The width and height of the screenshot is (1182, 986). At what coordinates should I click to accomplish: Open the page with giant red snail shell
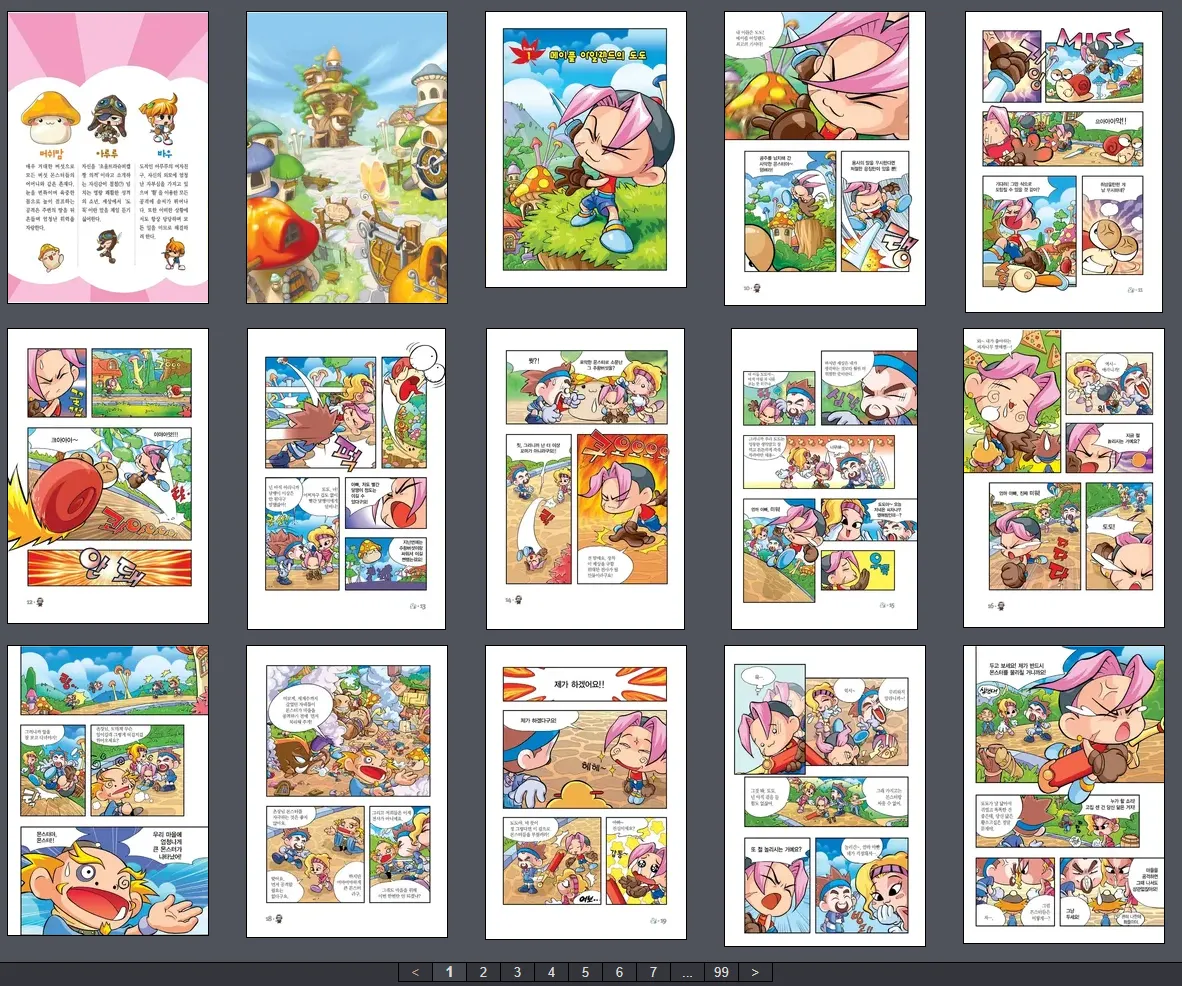coord(108,476)
